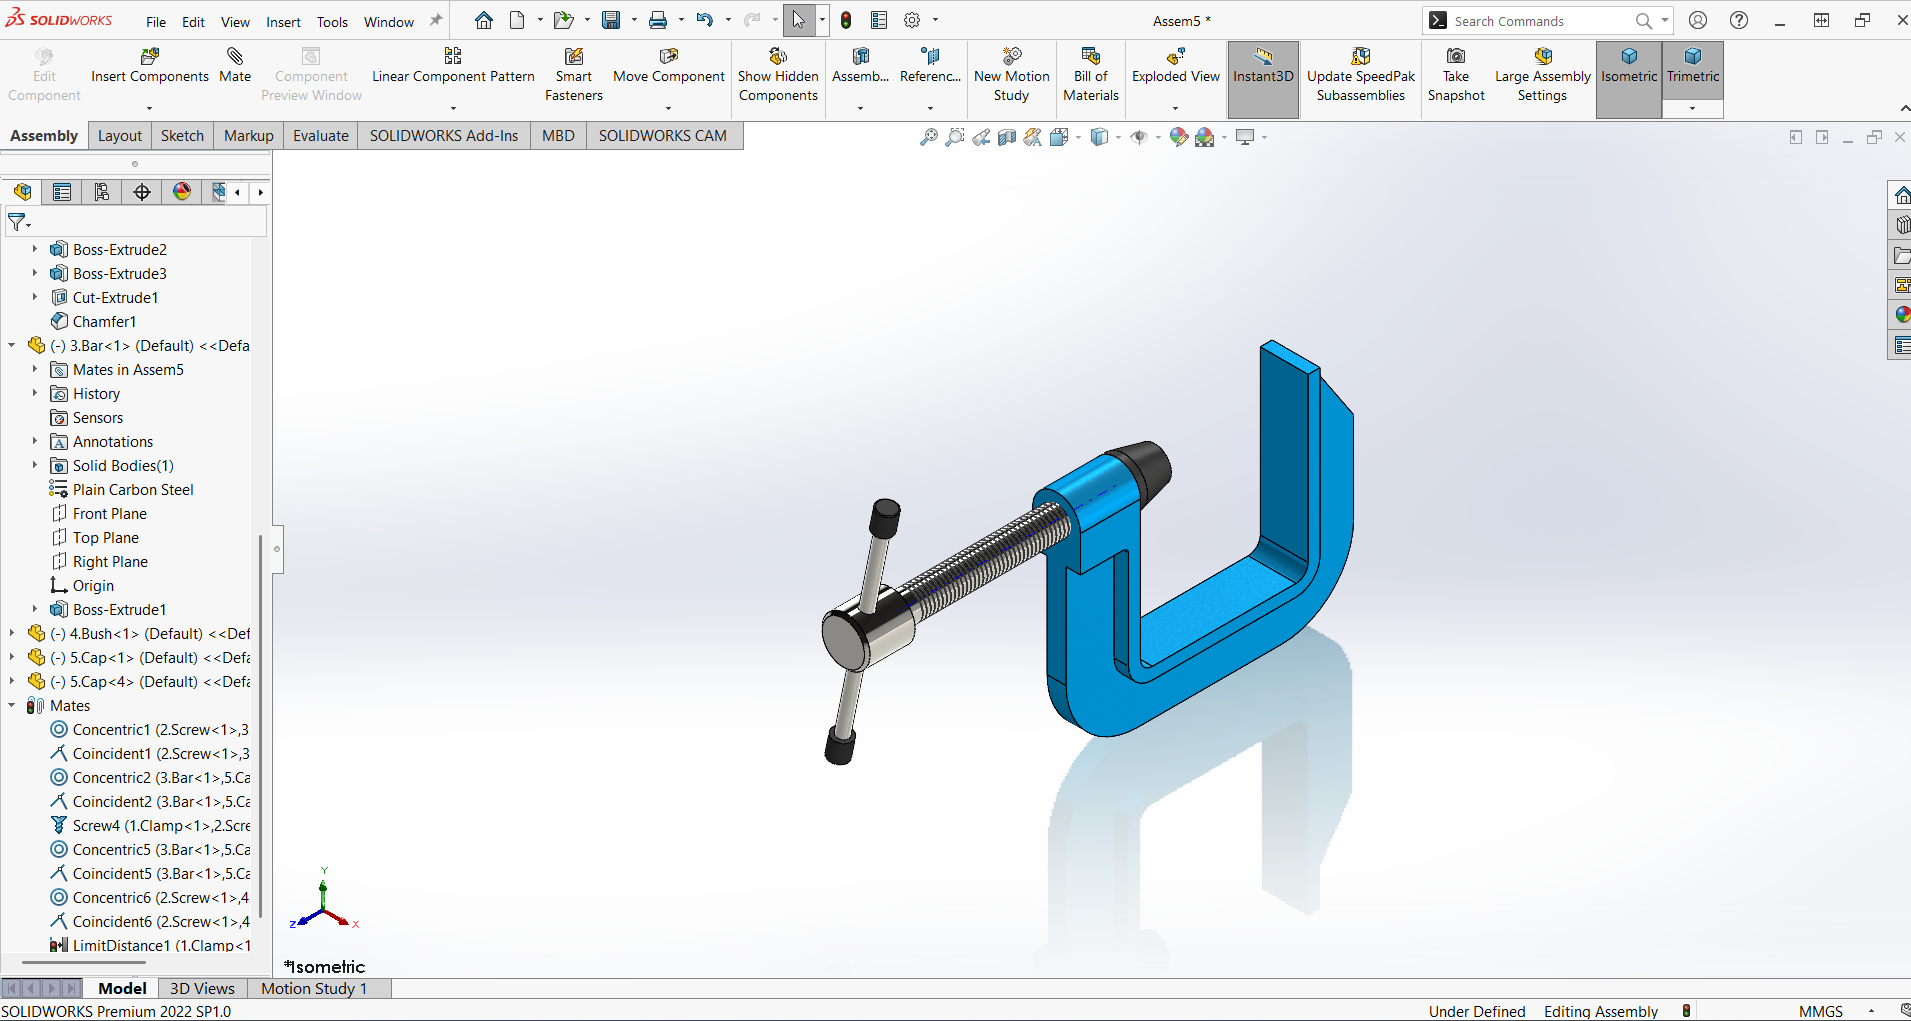This screenshot has height=1021, width=1911.
Task: Expand the Boss-Extrude2 feature node
Action: click(x=34, y=250)
